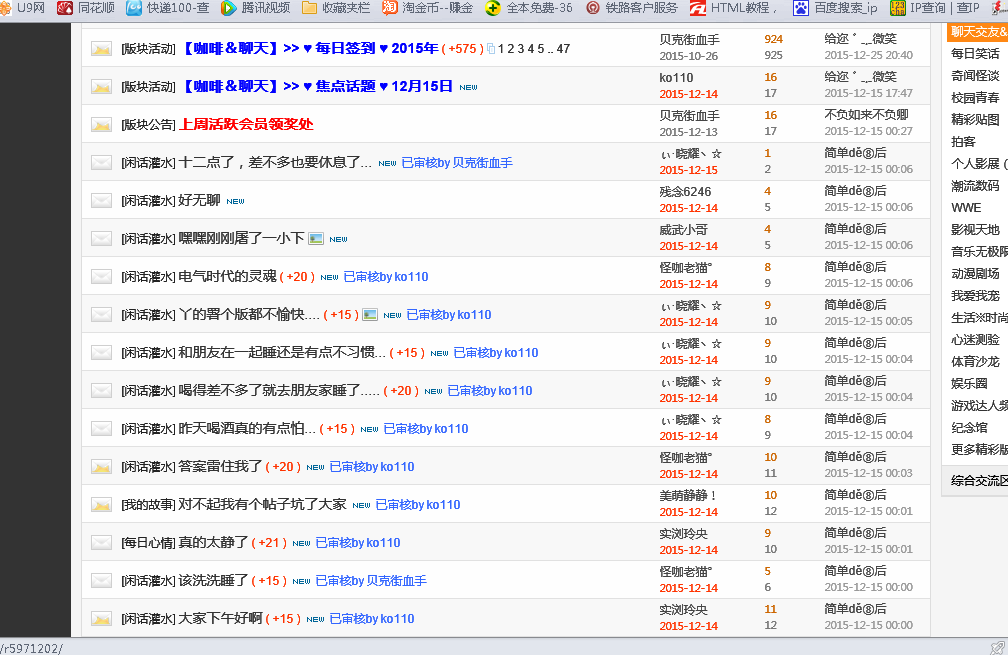Click envelope icon beside 大家下午好啊 thread
The width and height of the screenshot is (1008, 655).
(x=101, y=618)
